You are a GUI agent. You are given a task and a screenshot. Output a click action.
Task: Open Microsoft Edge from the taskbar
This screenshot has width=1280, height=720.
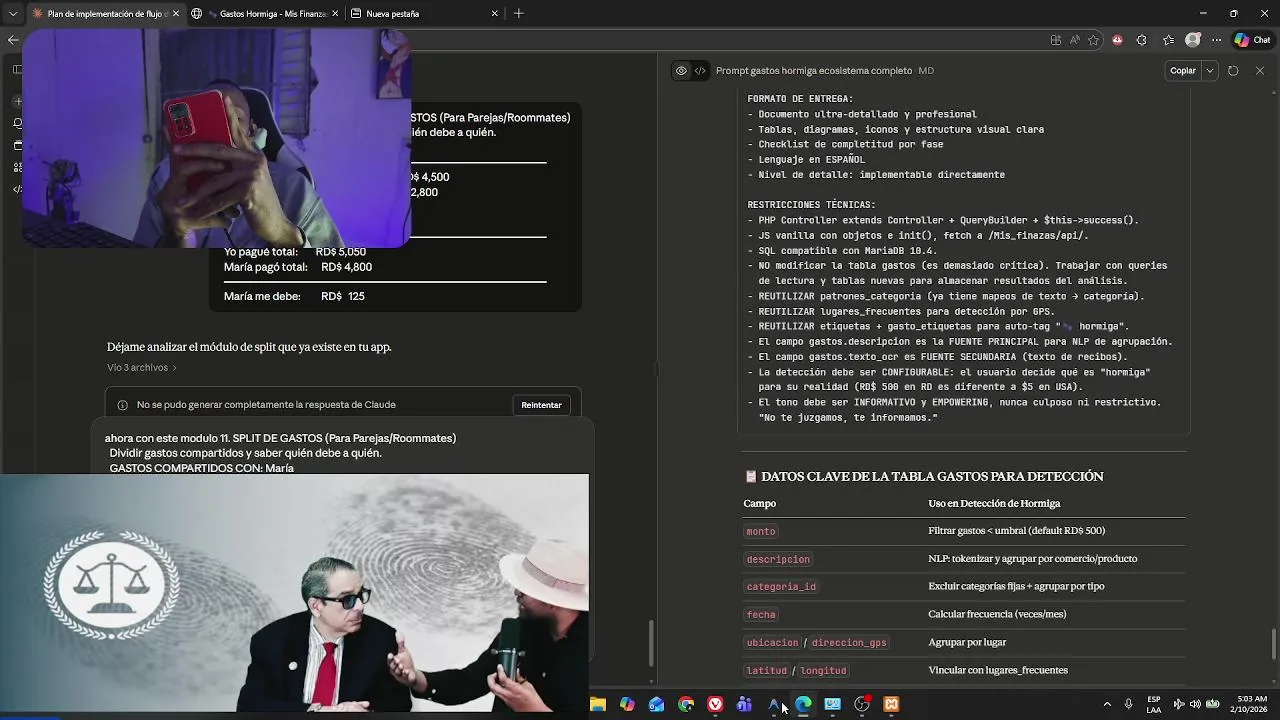(803, 705)
